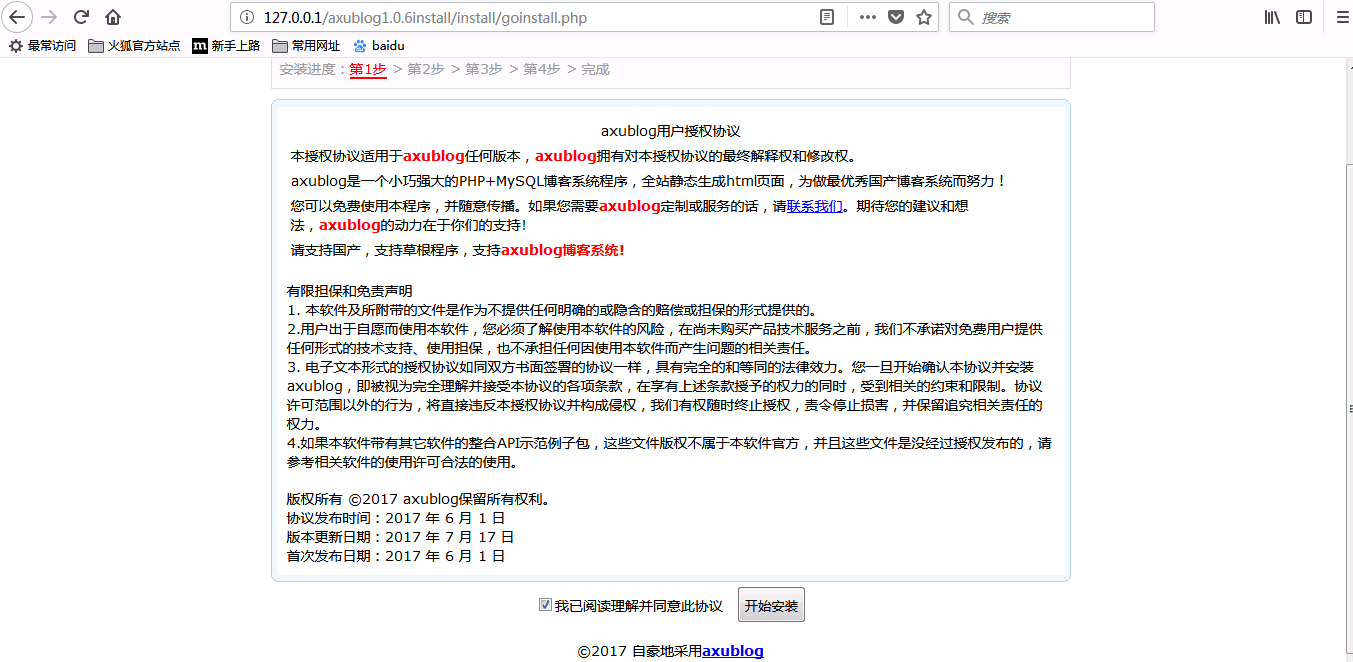Viewport: 1353px width, 662px height.
Task: Open the 新手上路 bookmark
Action: click(226, 46)
